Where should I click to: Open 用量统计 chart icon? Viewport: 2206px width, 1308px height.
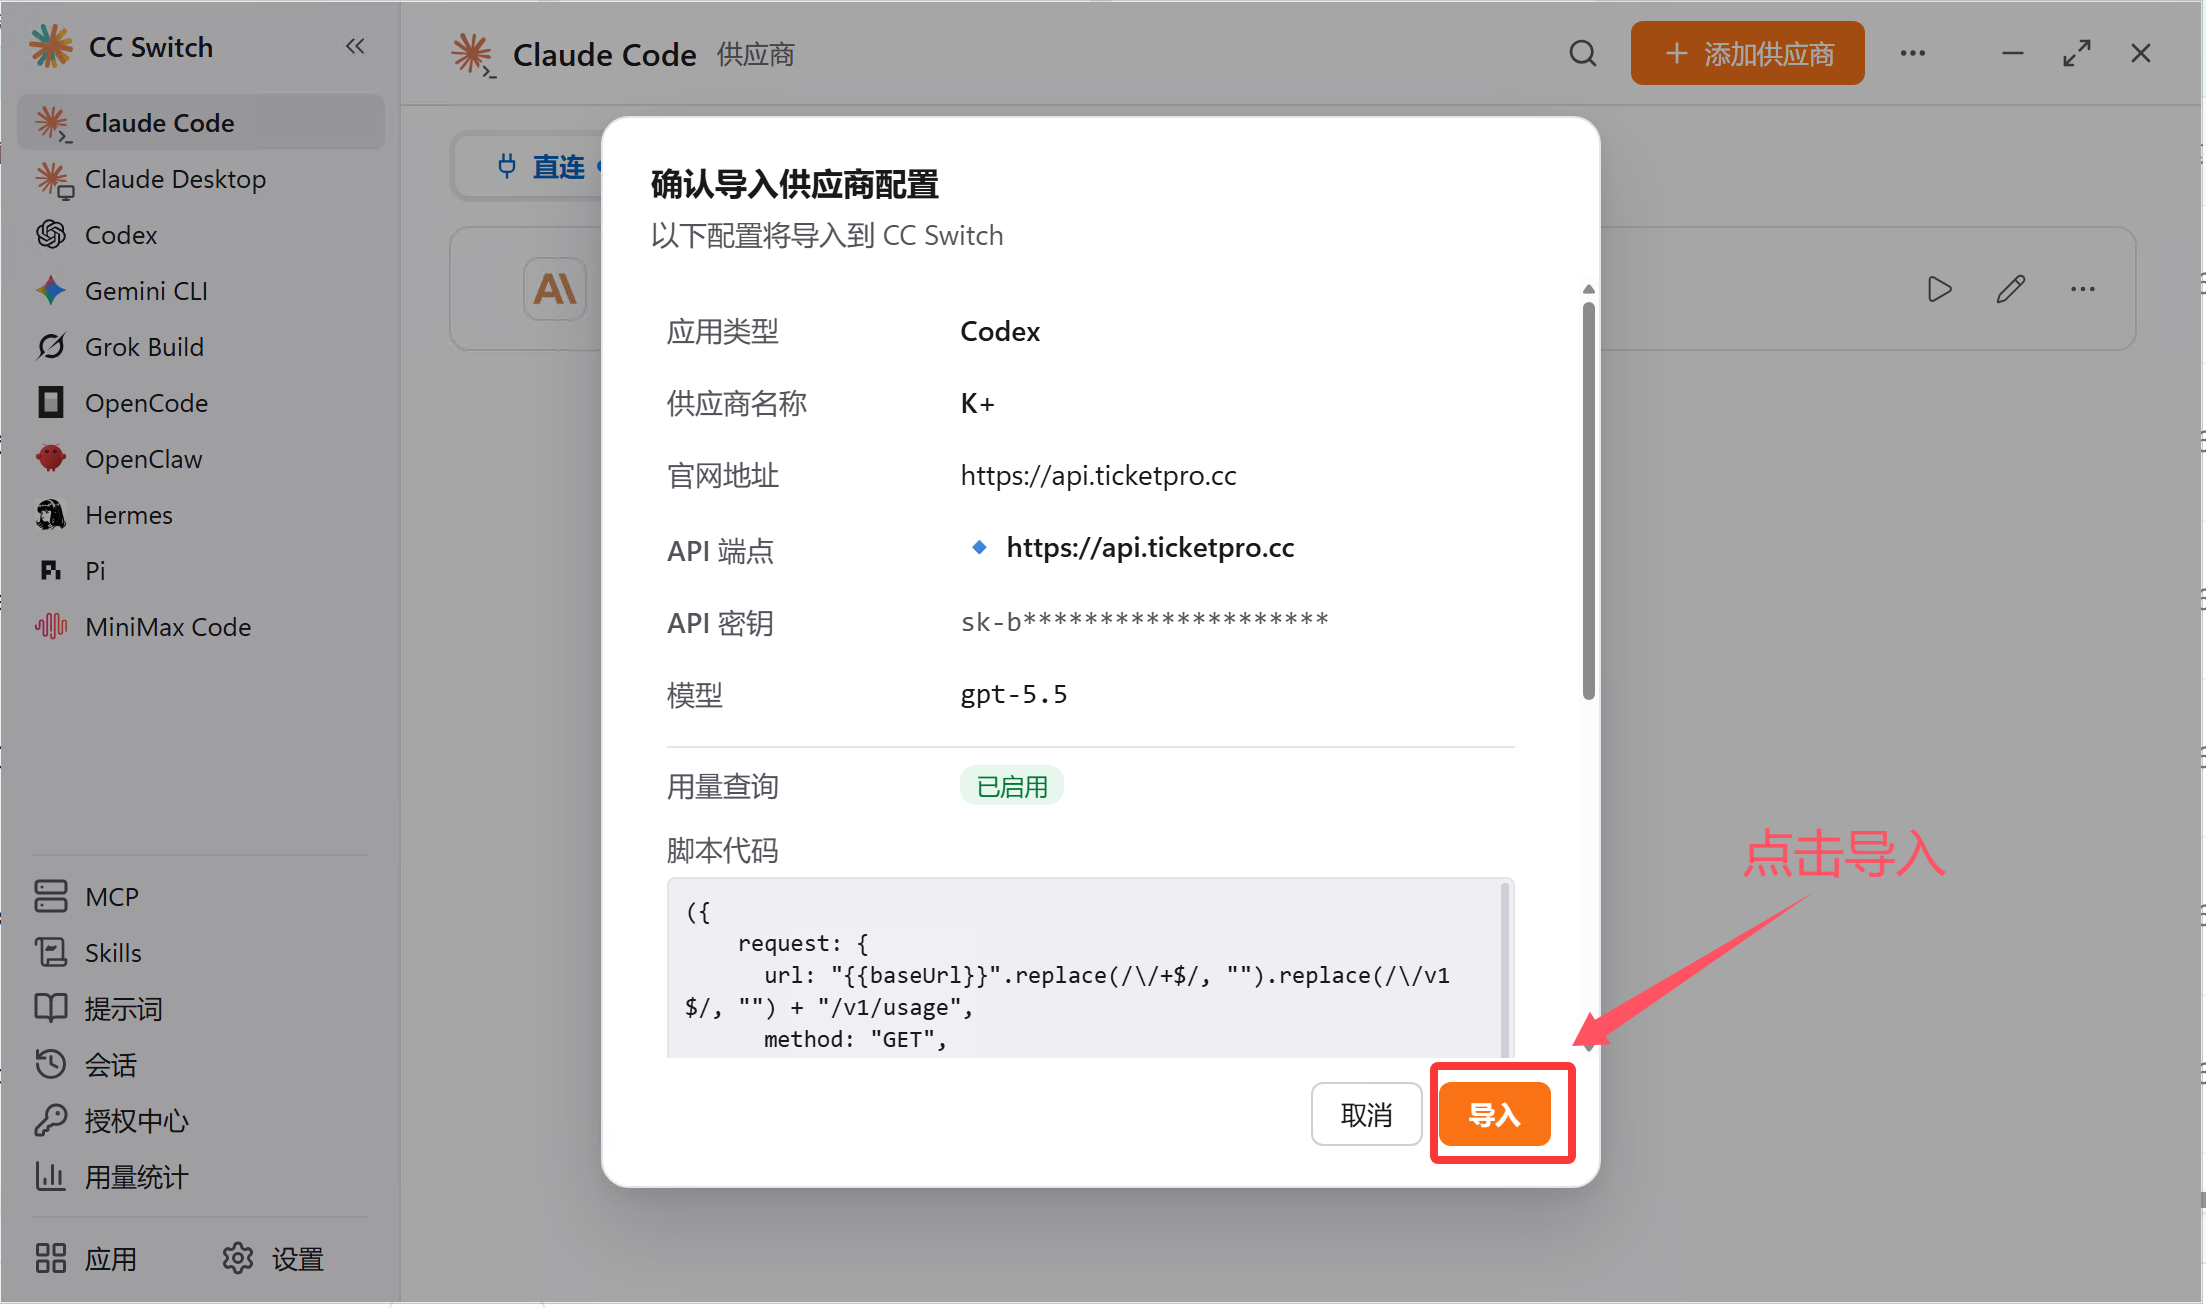[51, 1177]
